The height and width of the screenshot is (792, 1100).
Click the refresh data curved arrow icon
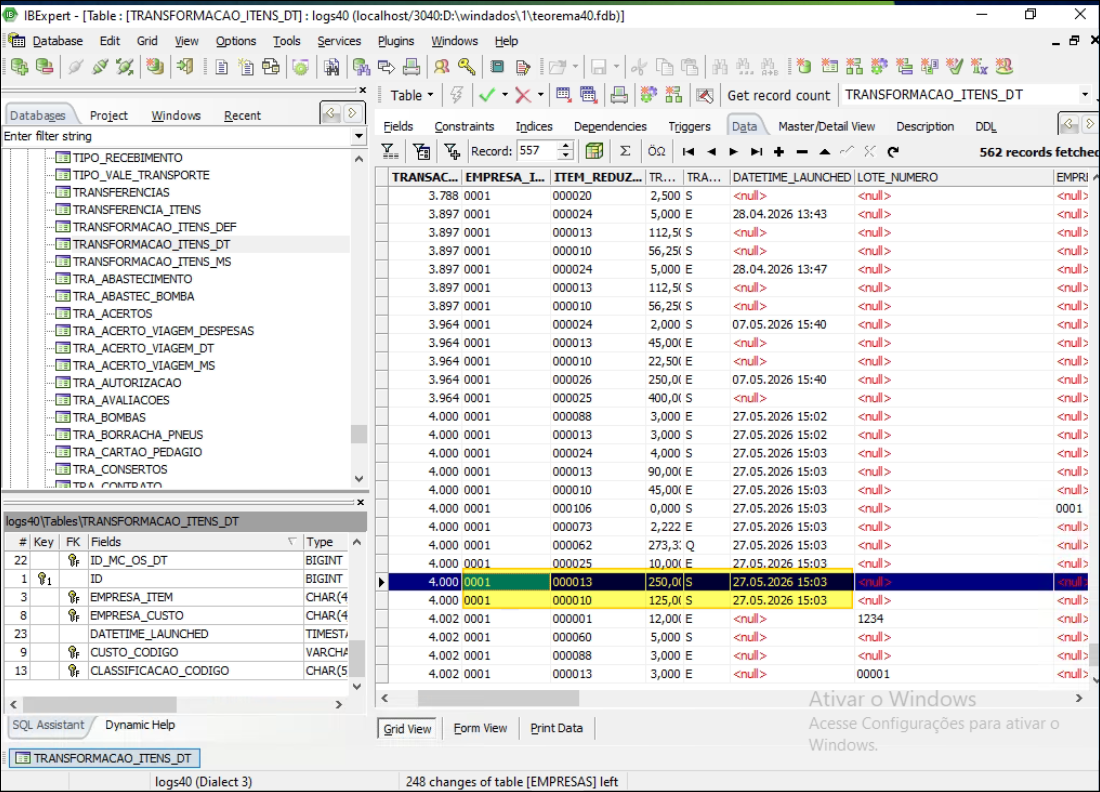pyautogui.click(x=892, y=152)
